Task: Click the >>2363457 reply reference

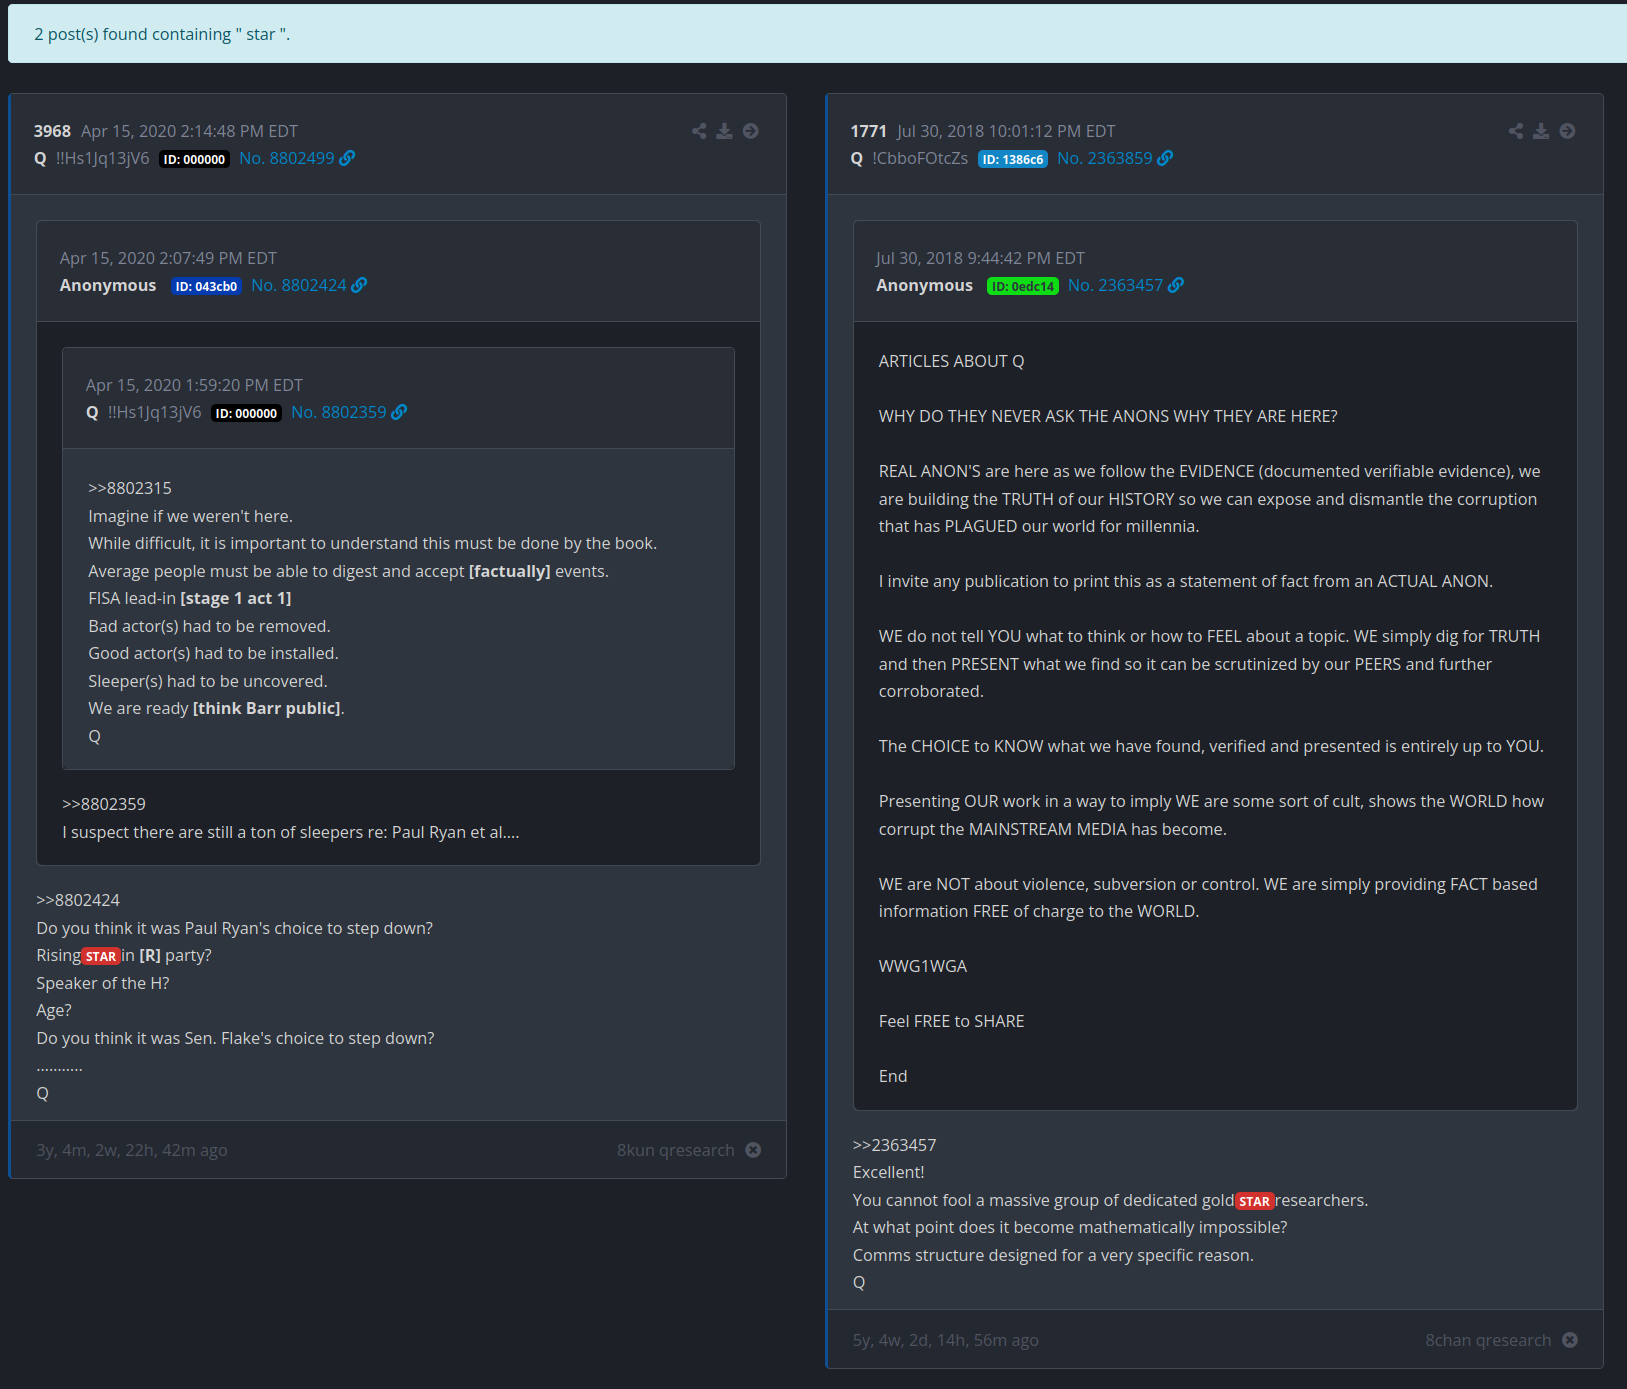Action: (x=894, y=1145)
